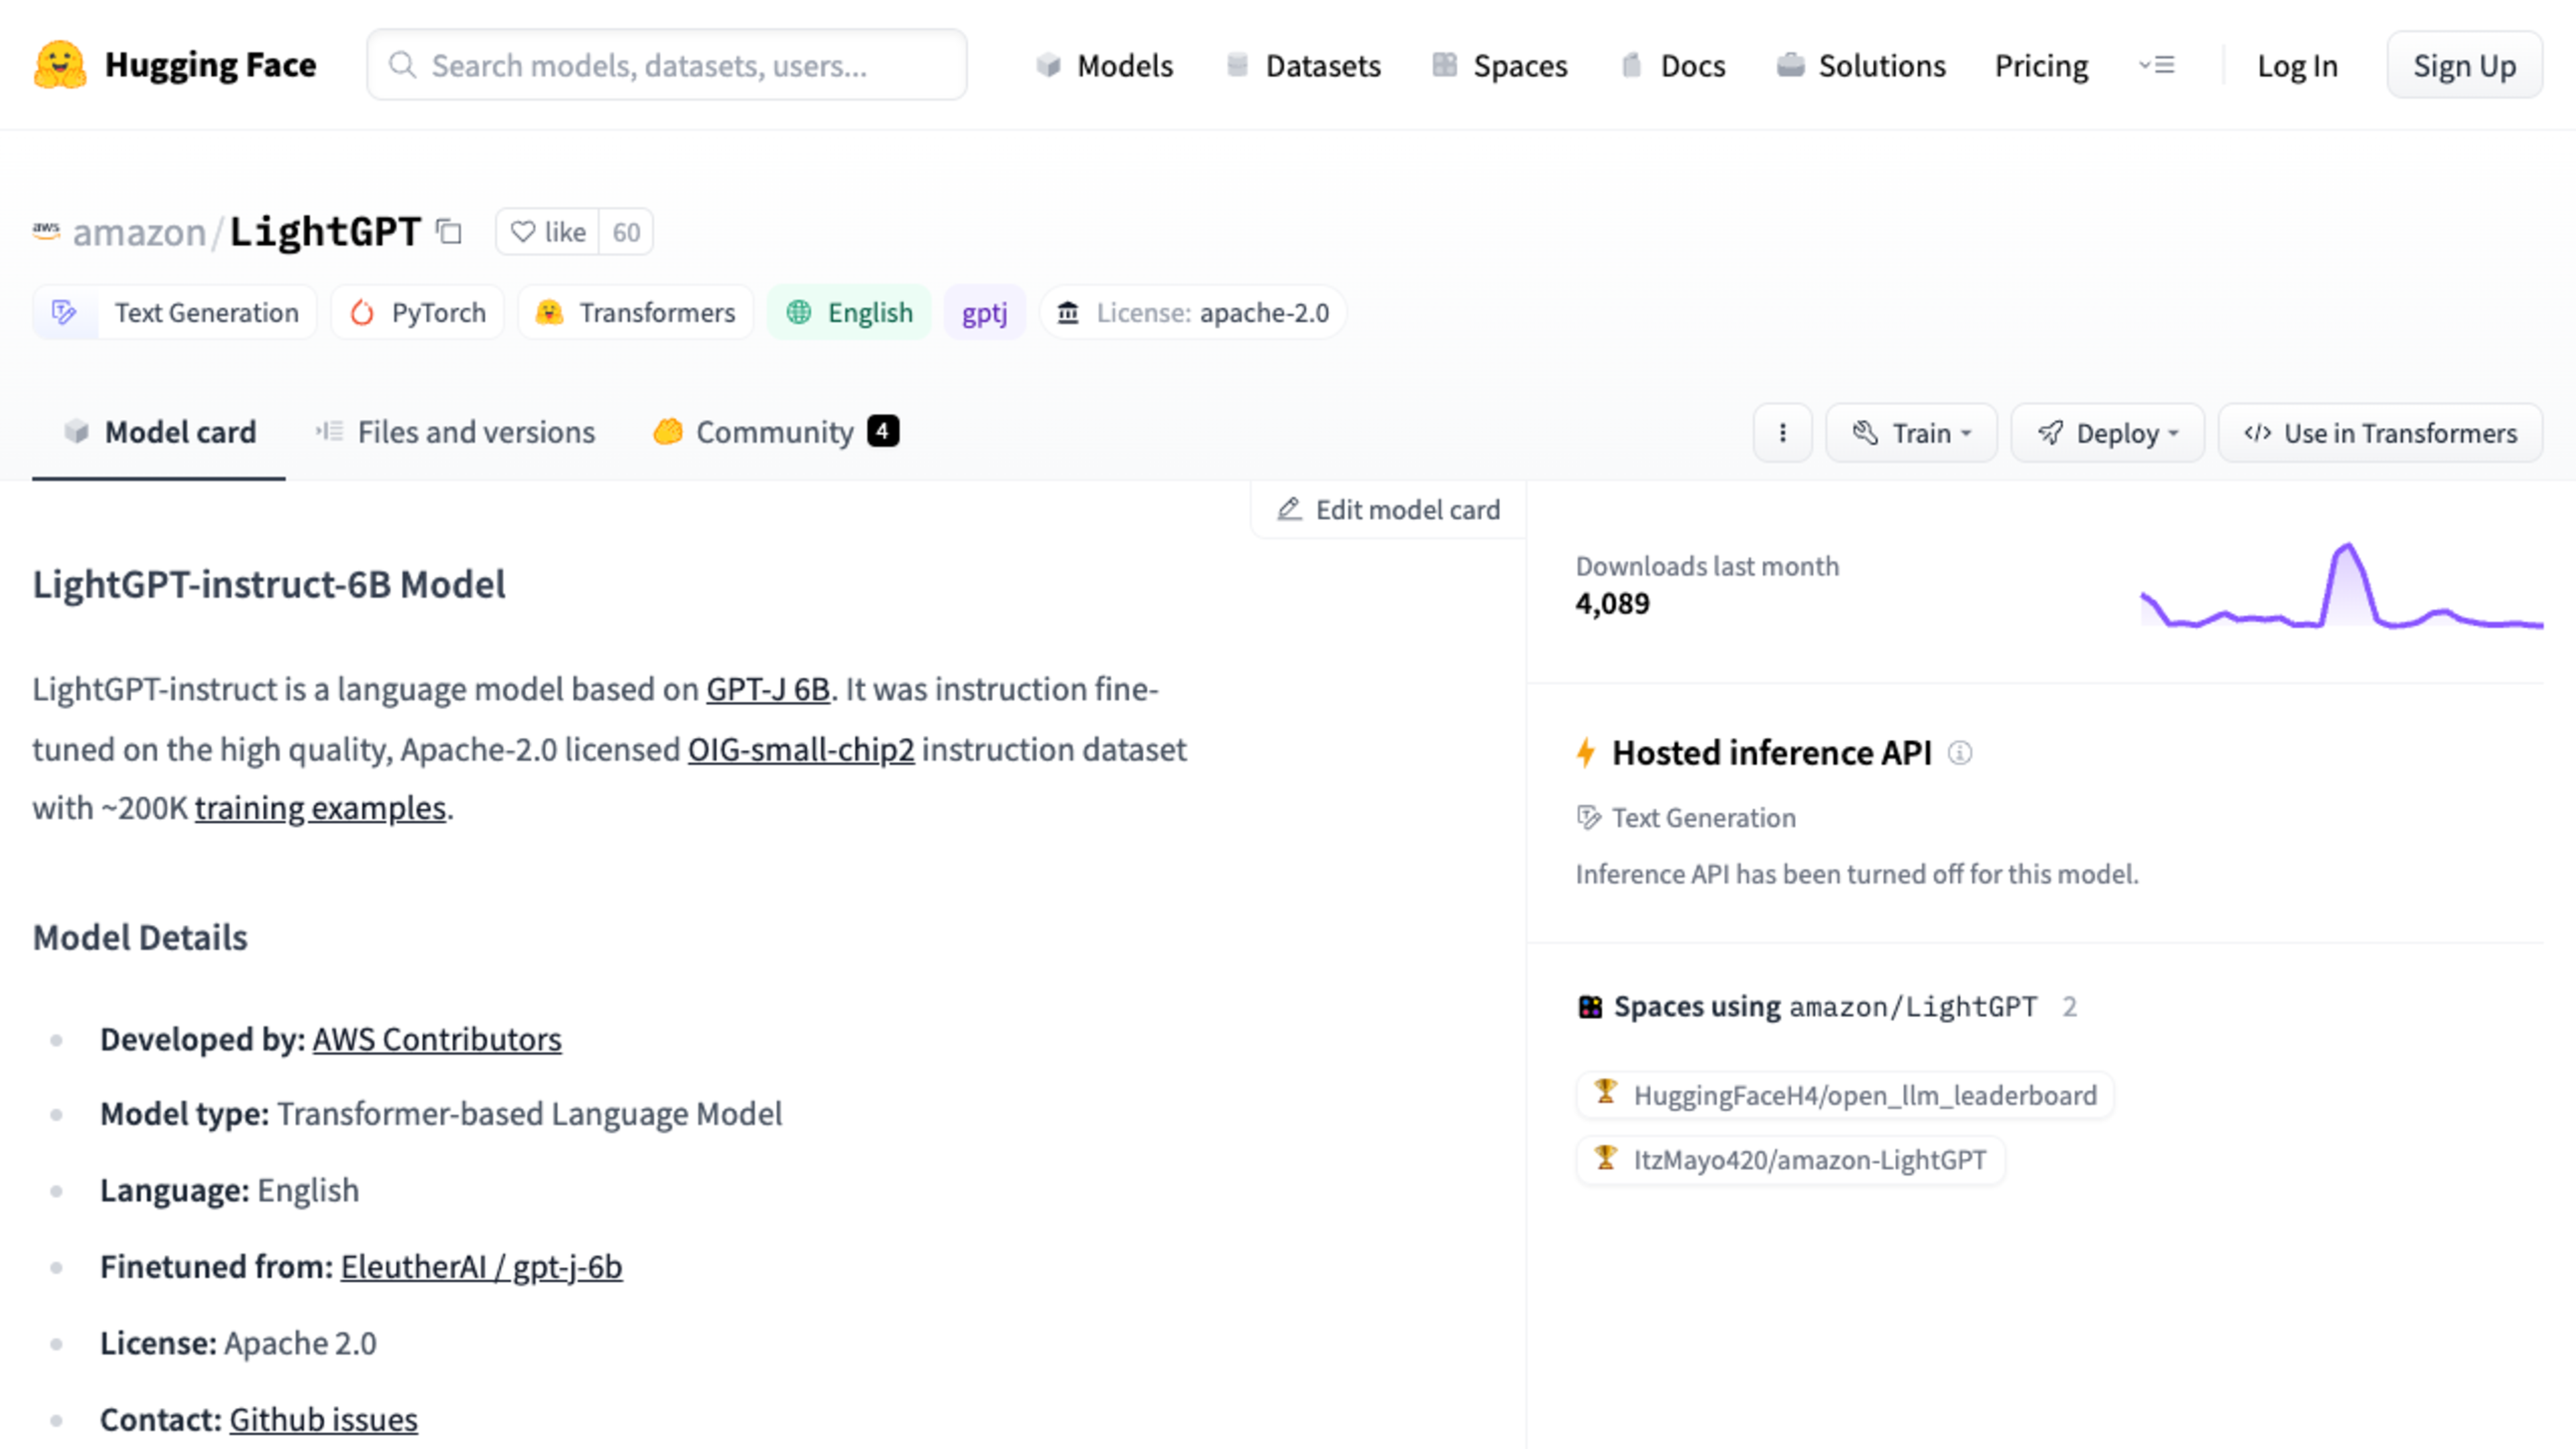The width and height of the screenshot is (2576, 1449).
Task: Open the Community tab
Action: pyautogui.click(x=775, y=432)
